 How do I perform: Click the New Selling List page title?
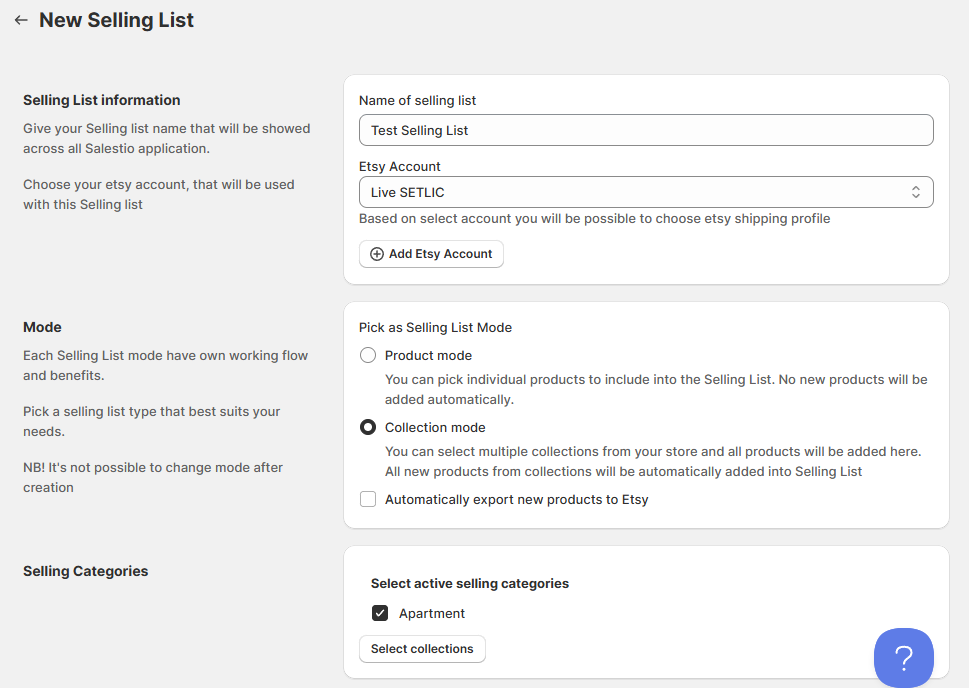(116, 20)
